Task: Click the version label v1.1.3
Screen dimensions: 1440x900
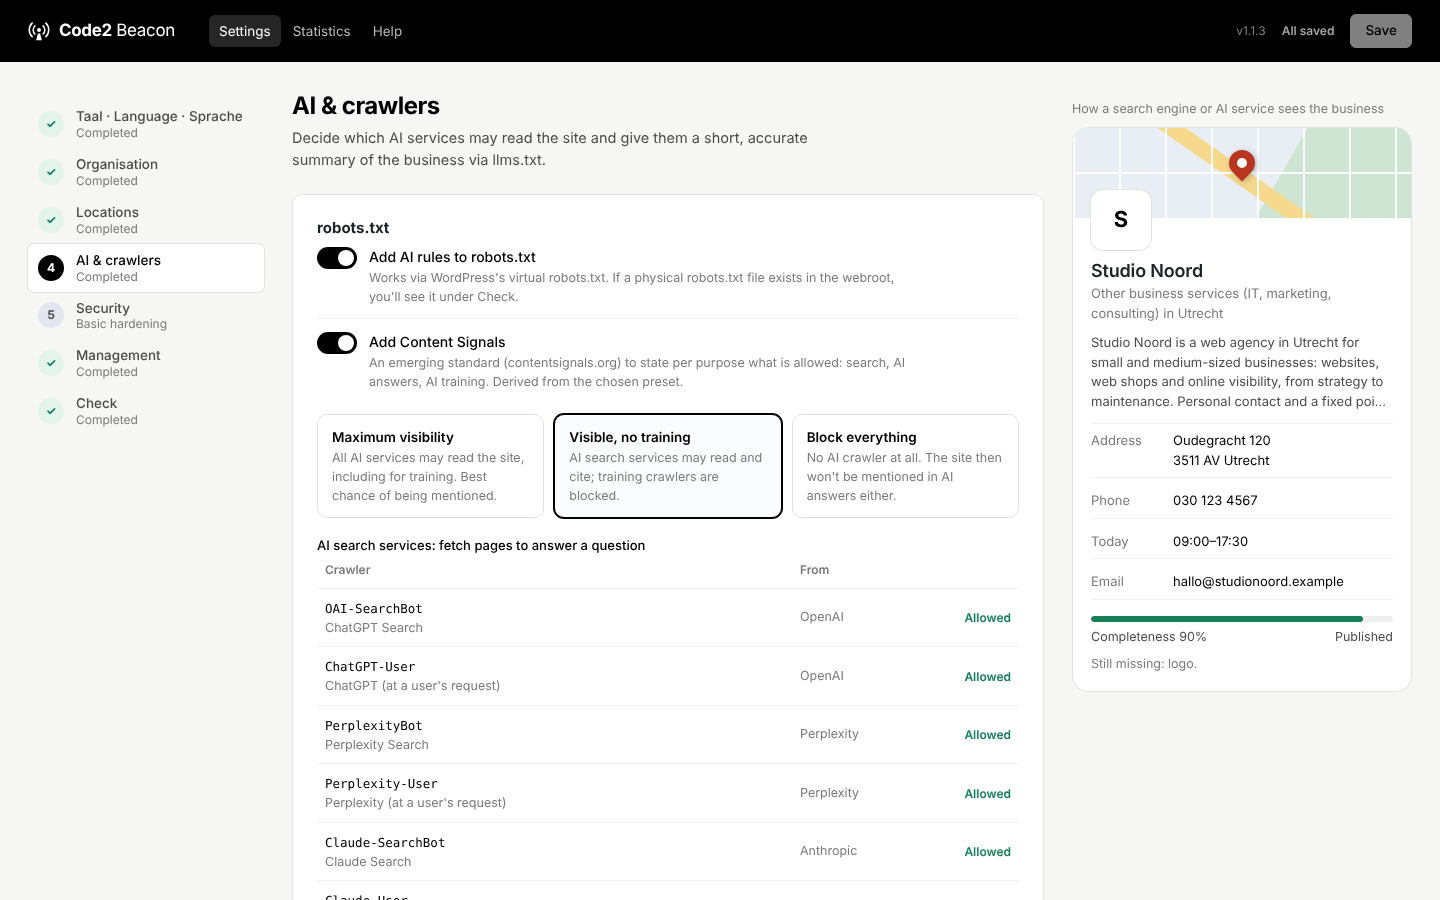Action: (x=1251, y=31)
